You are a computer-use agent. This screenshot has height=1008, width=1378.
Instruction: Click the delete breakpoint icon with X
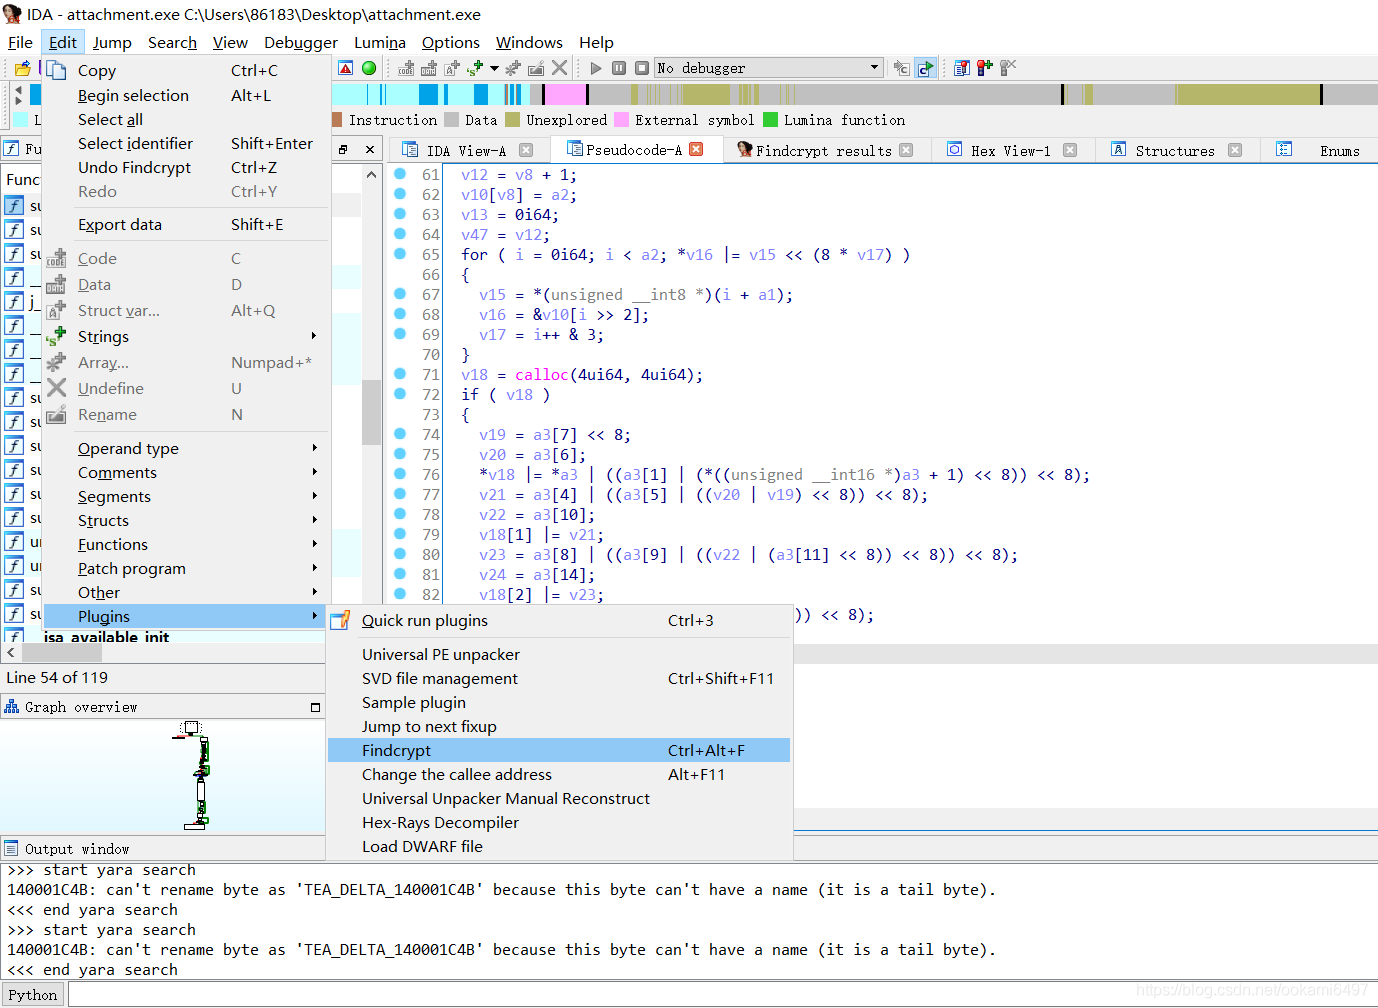[1008, 68]
